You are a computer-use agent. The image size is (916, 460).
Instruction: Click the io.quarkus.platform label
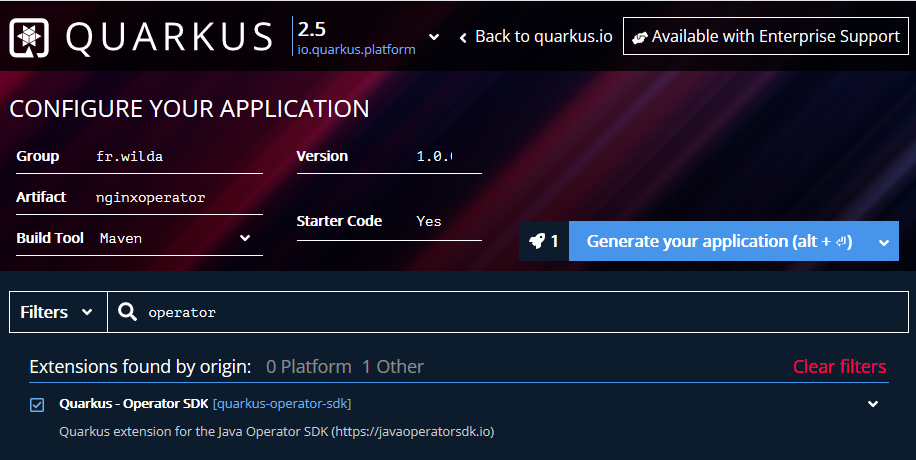pos(356,50)
